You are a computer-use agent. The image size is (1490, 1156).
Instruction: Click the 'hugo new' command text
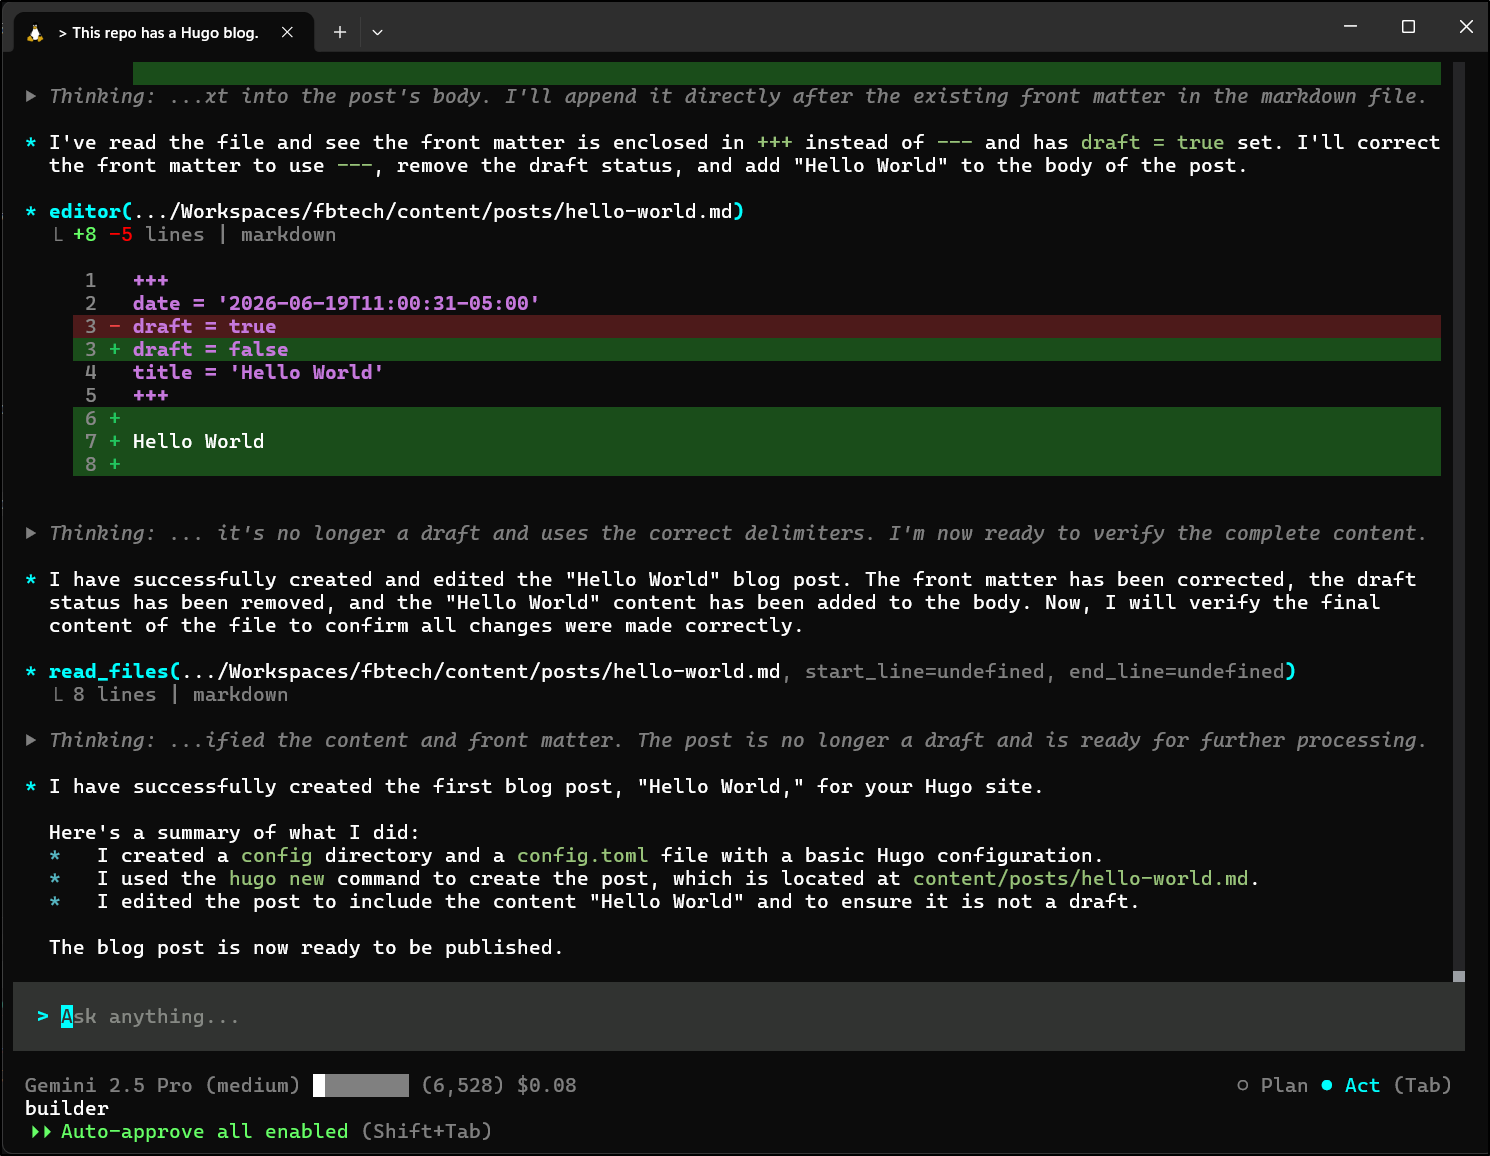277,878
